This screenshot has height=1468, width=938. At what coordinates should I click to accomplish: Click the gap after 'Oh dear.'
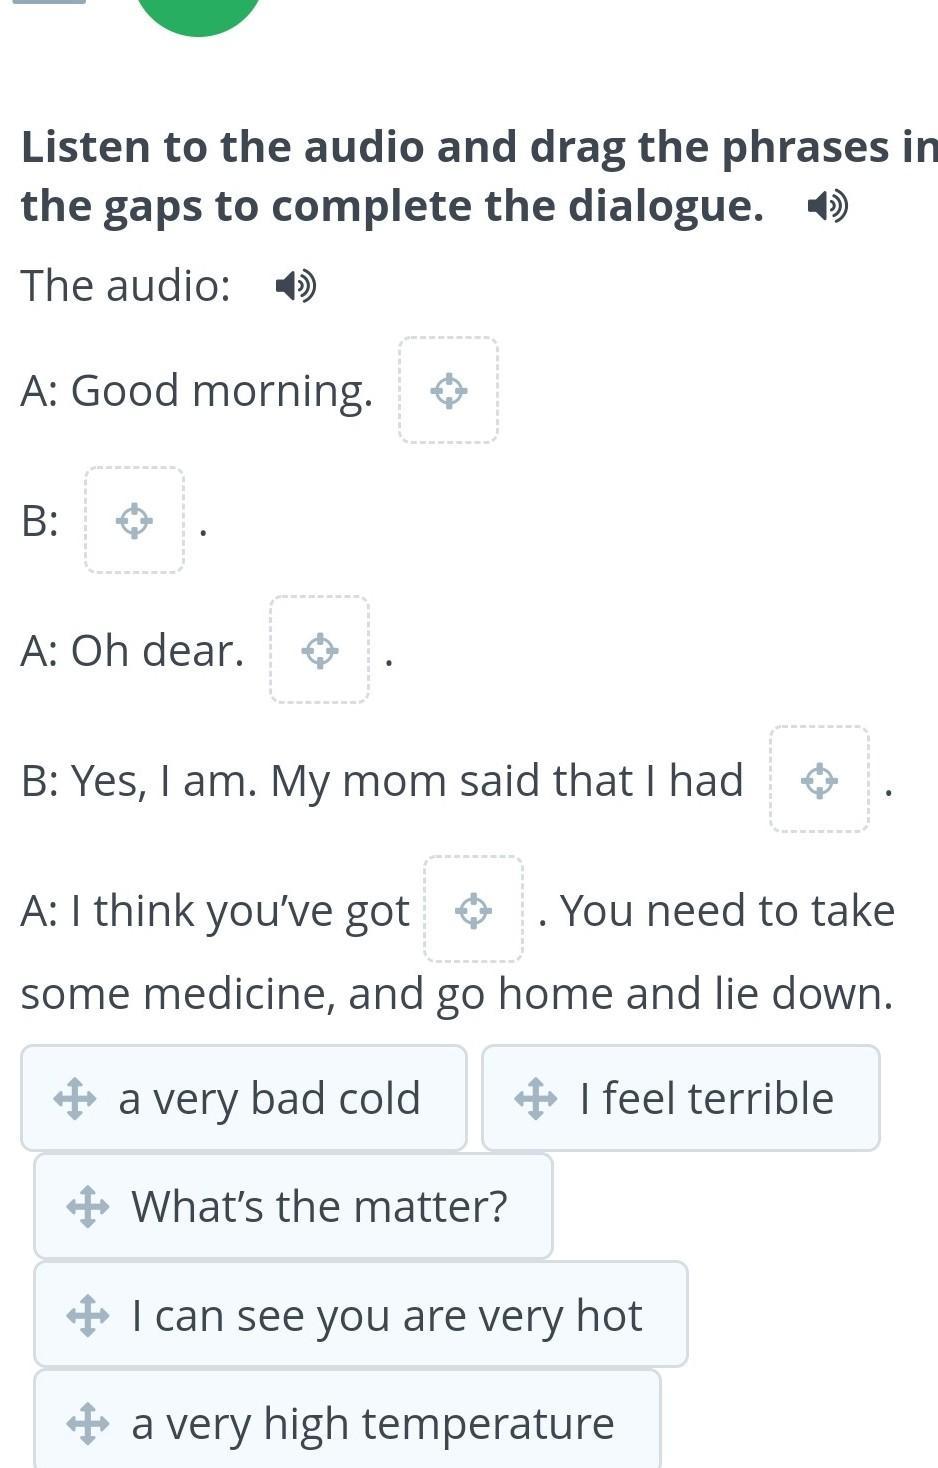coord(319,650)
